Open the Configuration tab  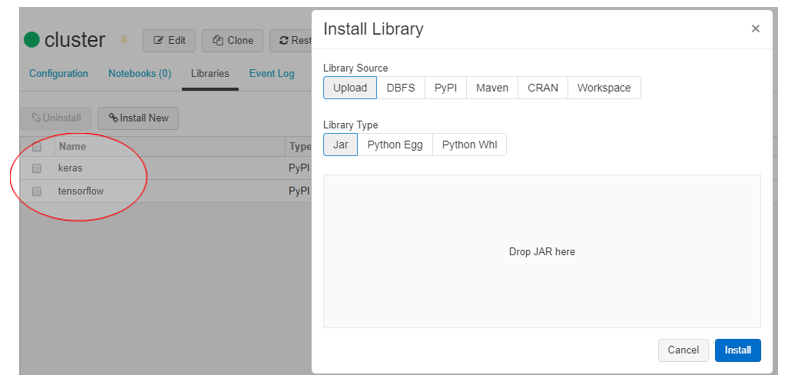coord(59,73)
